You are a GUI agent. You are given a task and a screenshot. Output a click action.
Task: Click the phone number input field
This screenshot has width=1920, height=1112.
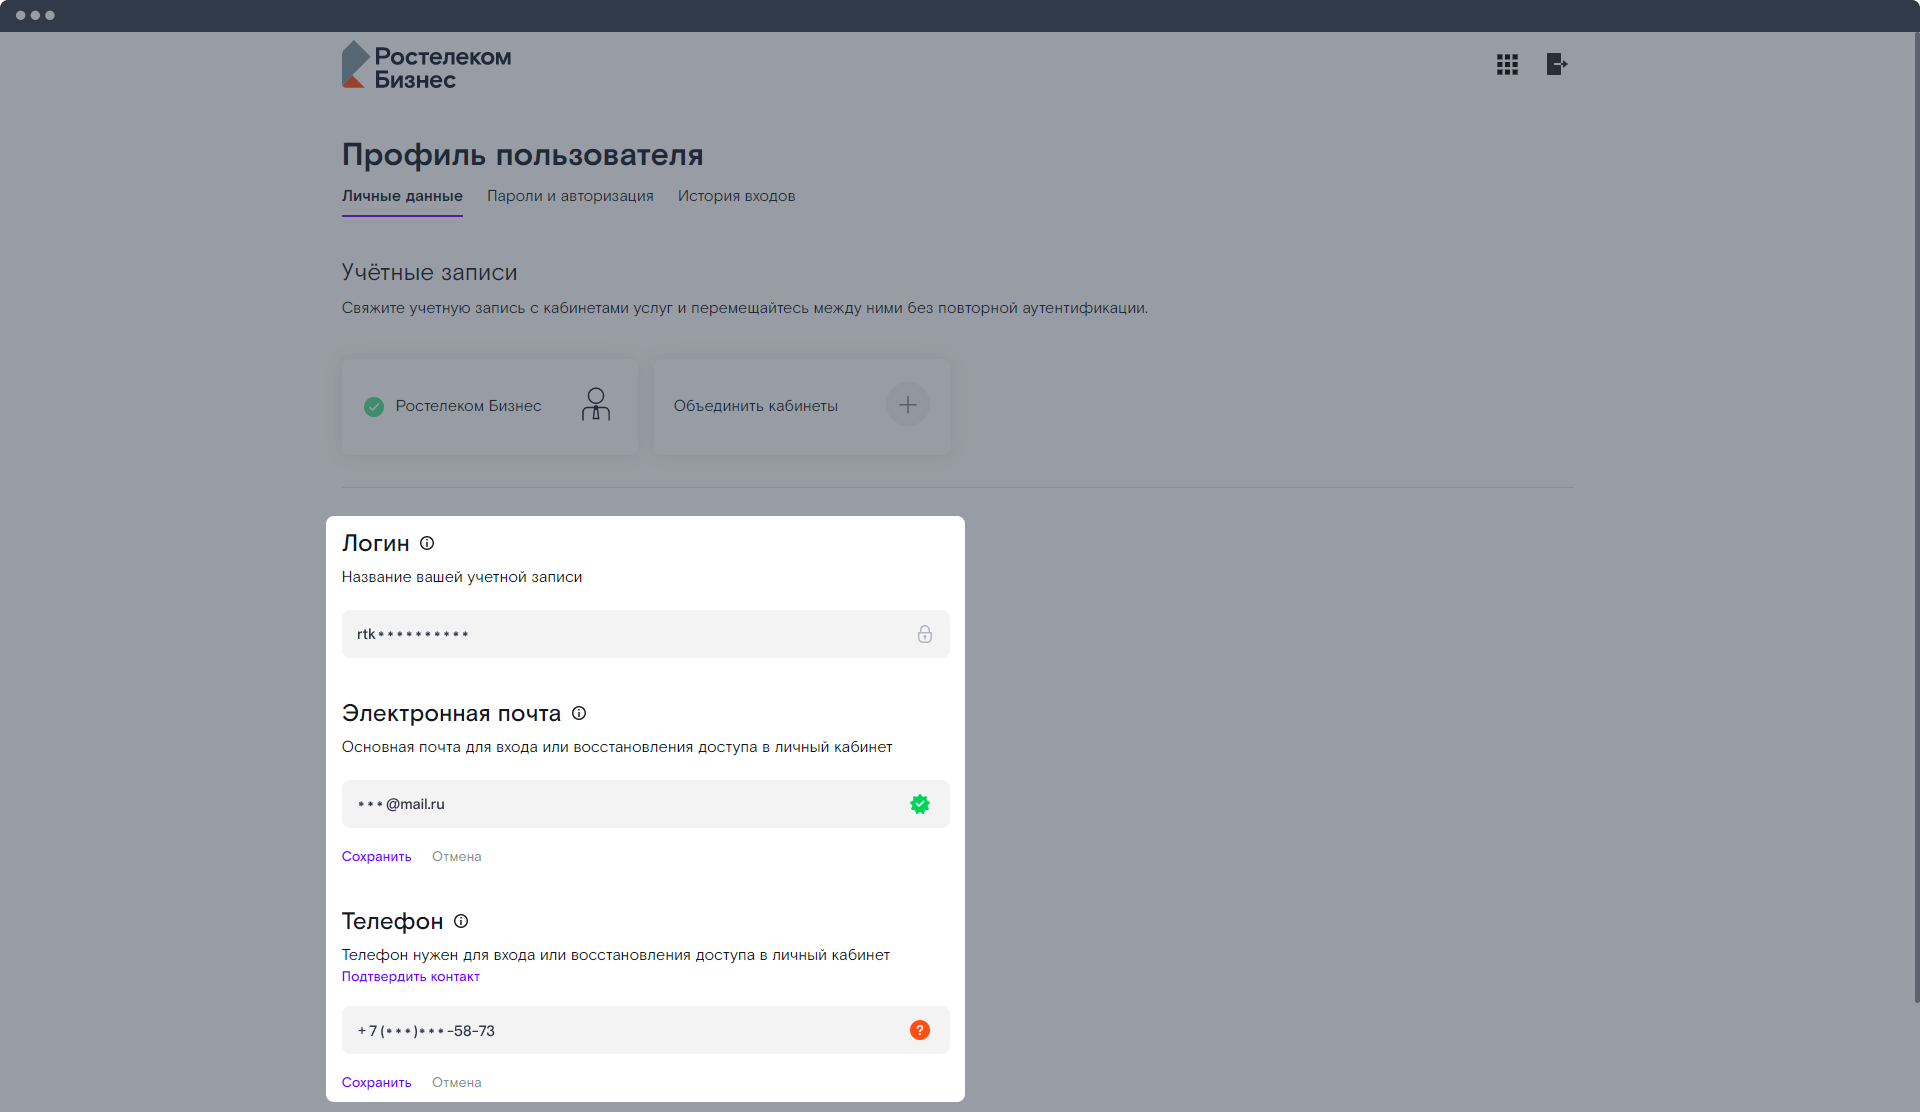tap(646, 1030)
